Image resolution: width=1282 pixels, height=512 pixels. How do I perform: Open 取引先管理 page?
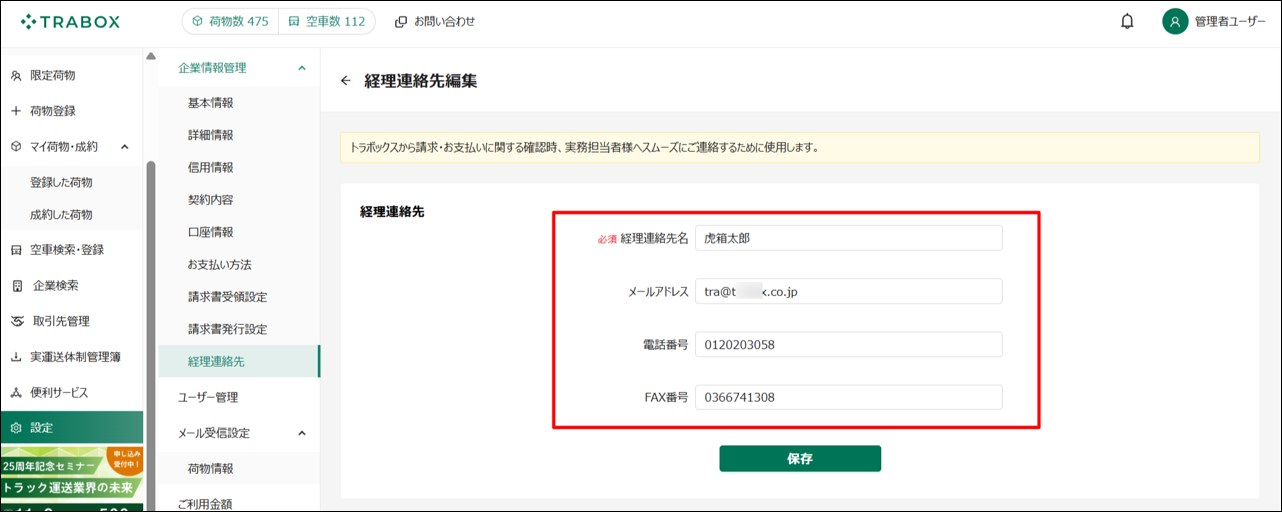pyautogui.click(x=61, y=321)
